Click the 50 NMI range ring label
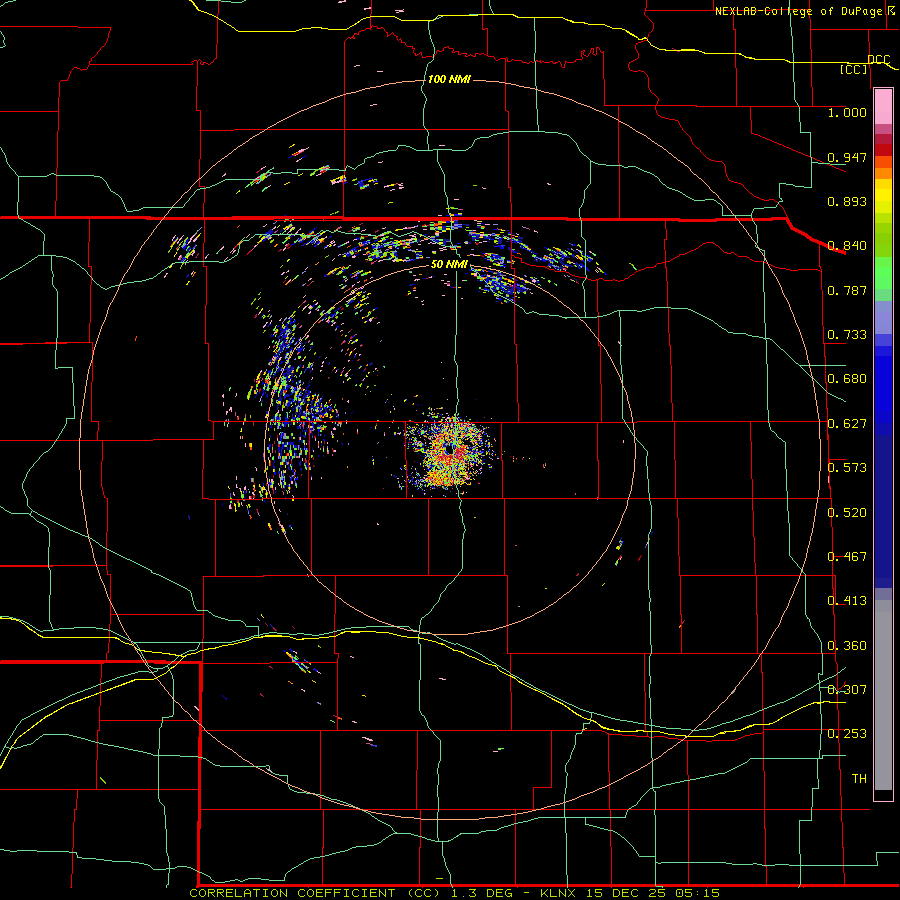900x900 pixels. pos(449,264)
